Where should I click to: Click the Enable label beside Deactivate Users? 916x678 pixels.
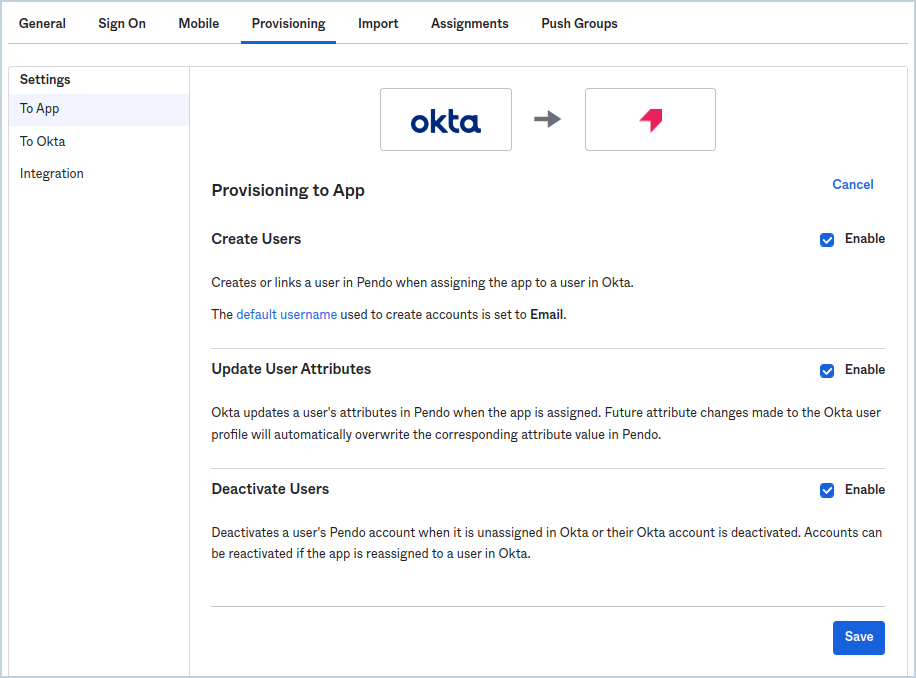pos(865,489)
